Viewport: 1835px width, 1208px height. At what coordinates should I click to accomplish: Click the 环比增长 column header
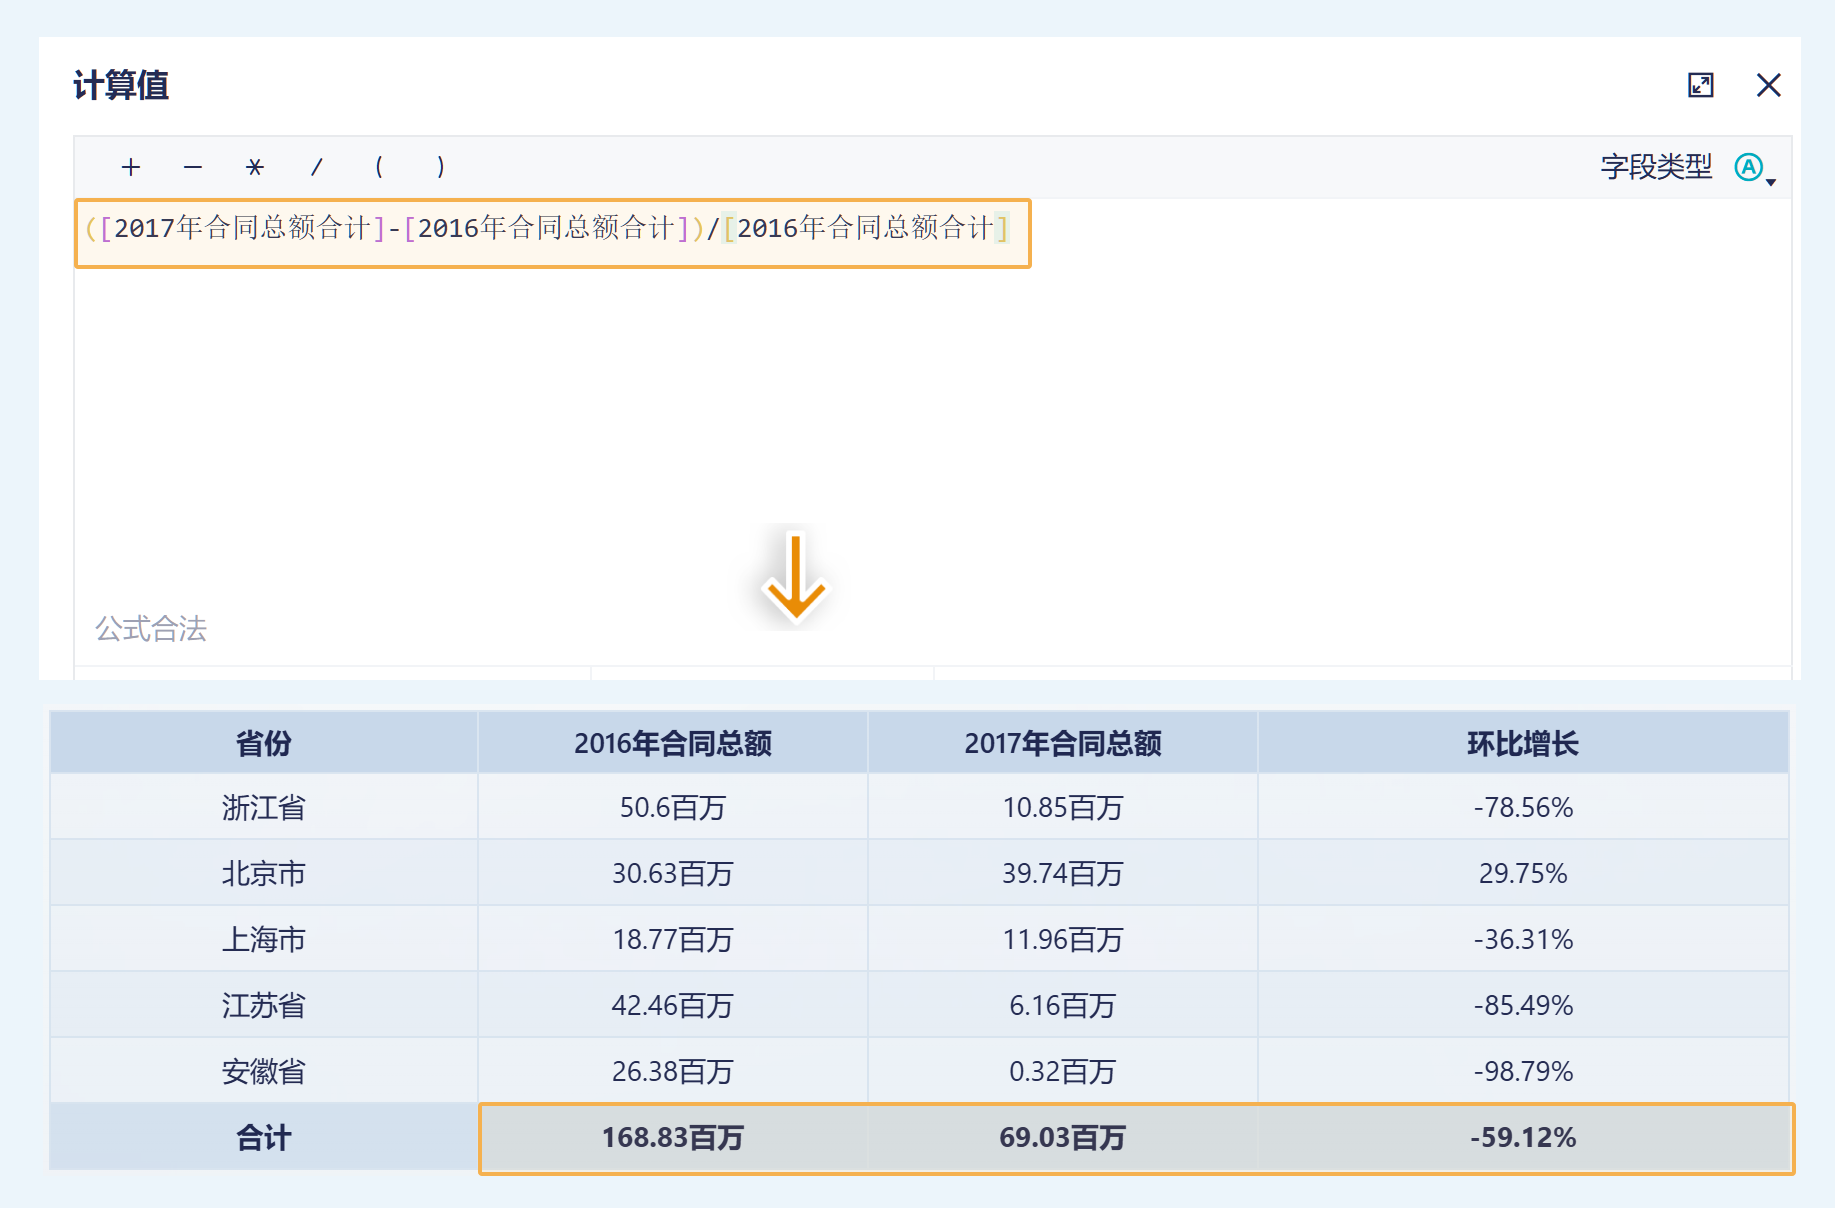1523,743
